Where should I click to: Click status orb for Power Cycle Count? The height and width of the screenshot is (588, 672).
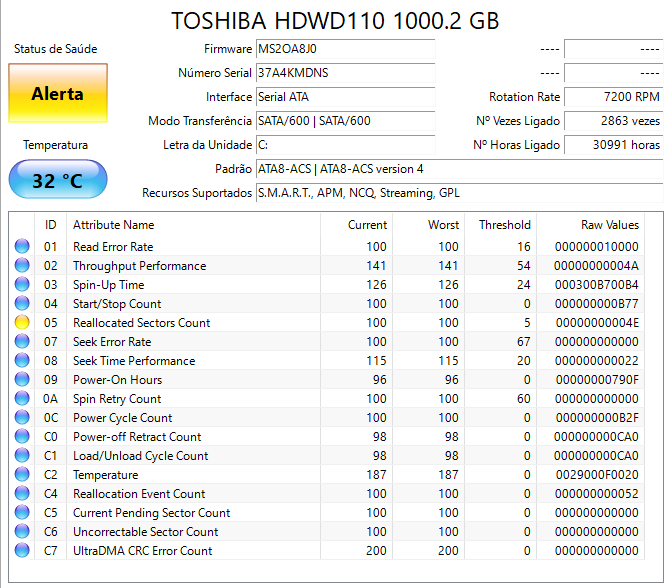[22, 417]
